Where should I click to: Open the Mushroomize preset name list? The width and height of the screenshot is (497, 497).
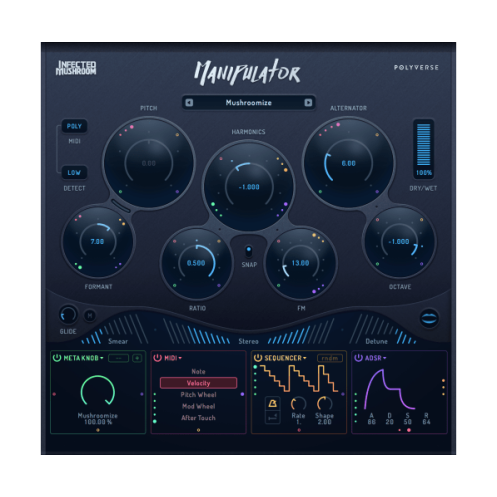click(249, 103)
